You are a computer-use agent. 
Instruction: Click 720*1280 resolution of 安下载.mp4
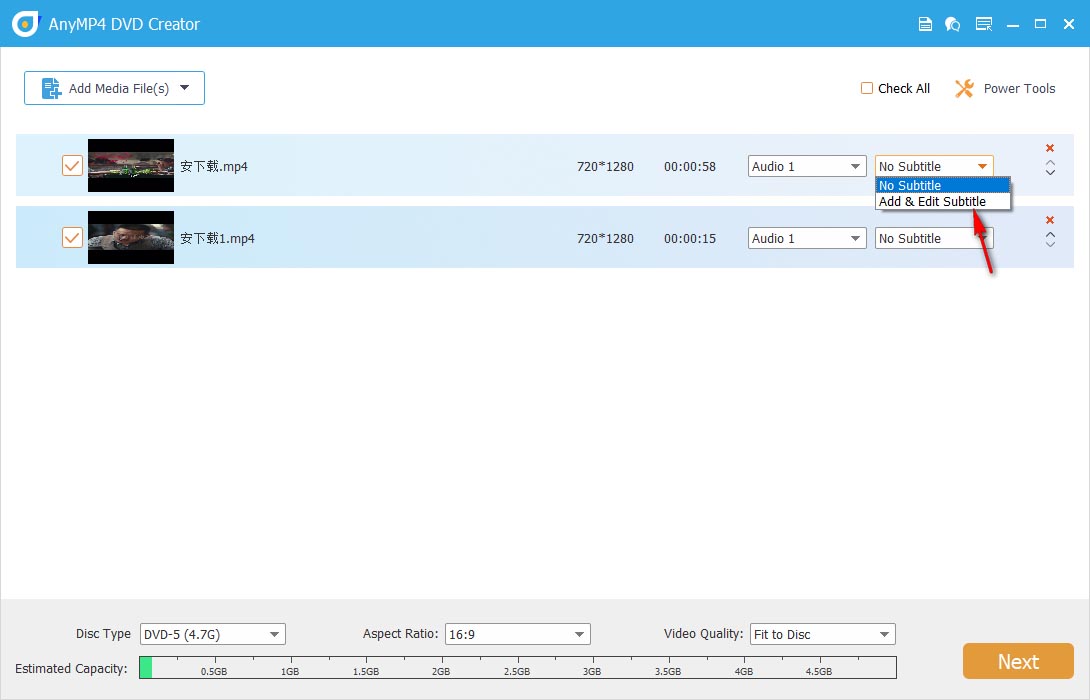pos(605,166)
